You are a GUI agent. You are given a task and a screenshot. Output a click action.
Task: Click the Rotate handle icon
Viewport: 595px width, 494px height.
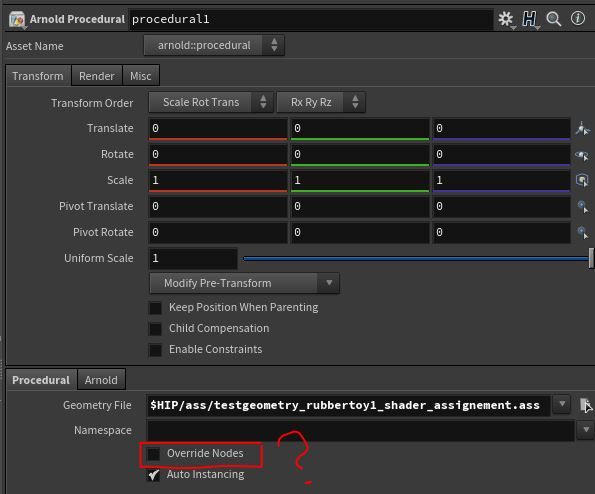582,155
